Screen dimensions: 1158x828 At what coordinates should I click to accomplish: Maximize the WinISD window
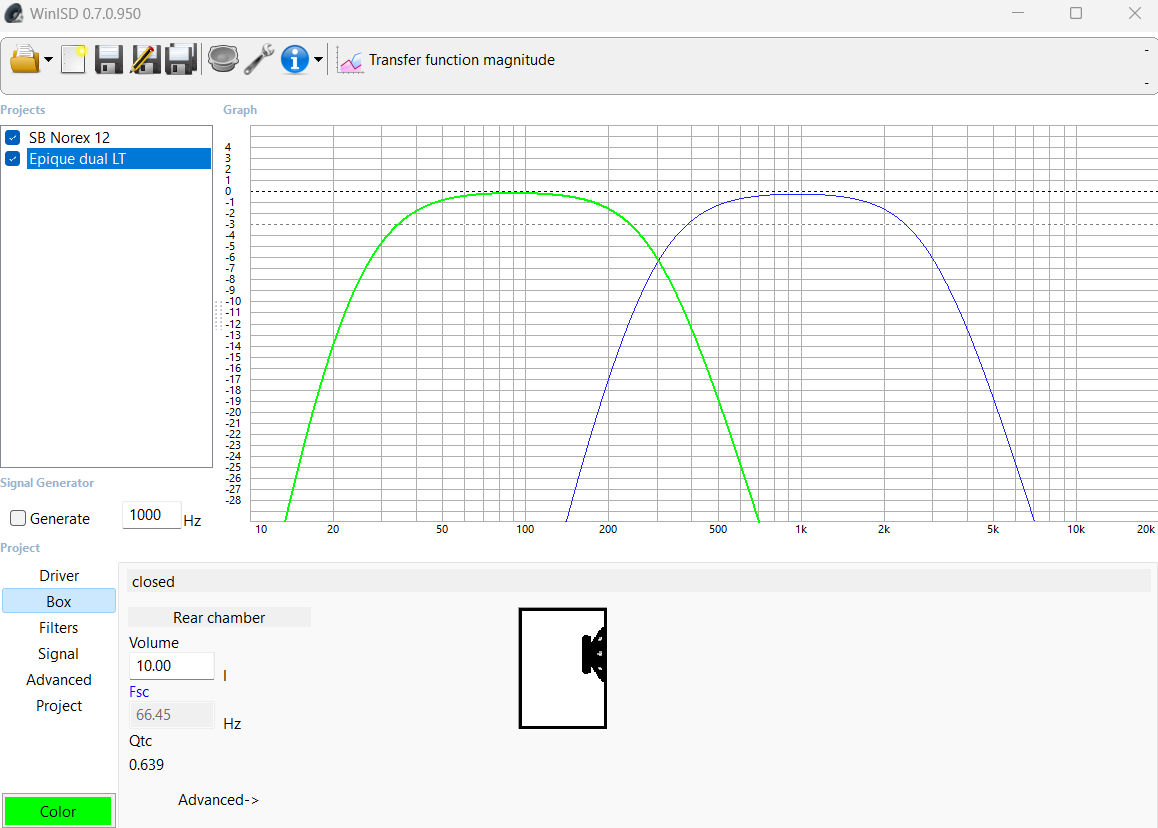coord(1076,13)
